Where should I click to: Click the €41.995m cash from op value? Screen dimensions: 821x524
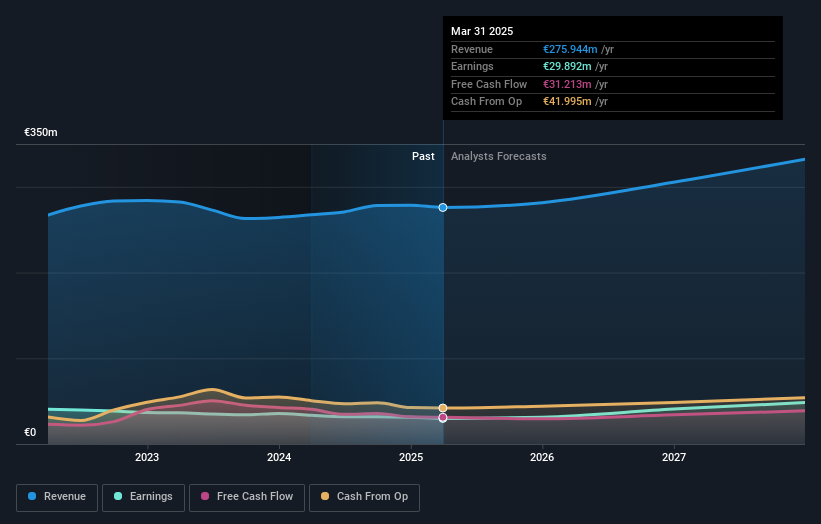click(567, 102)
